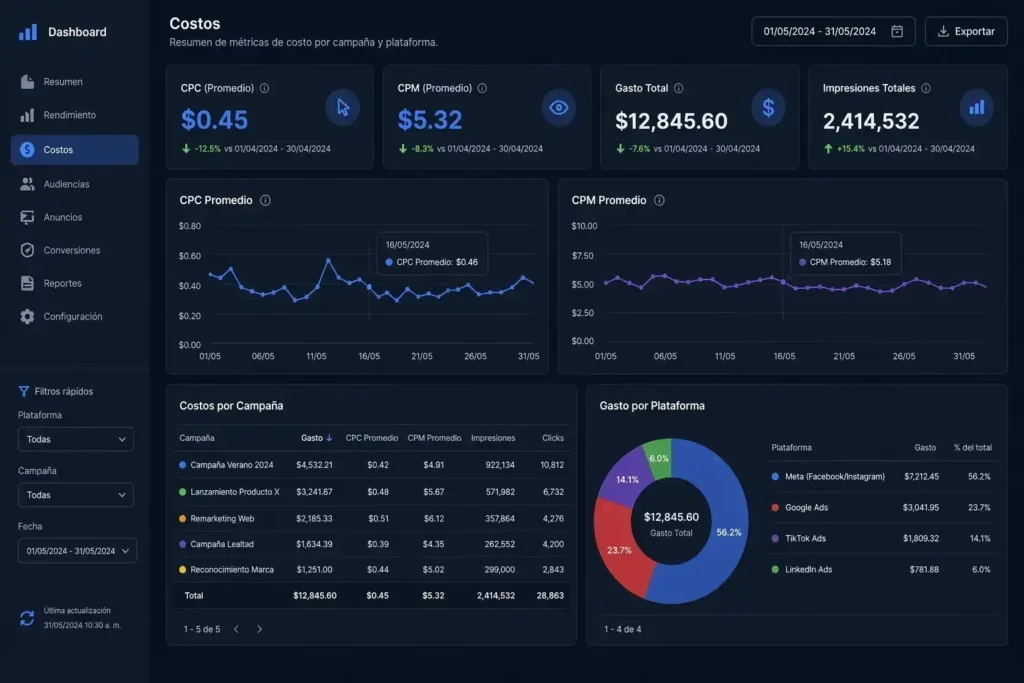Image resolution: width=1024 pixels, height=683 pixels.
Task: Click the bar chart icon in Impresiones Totales card
Action: tap(976, 108)
